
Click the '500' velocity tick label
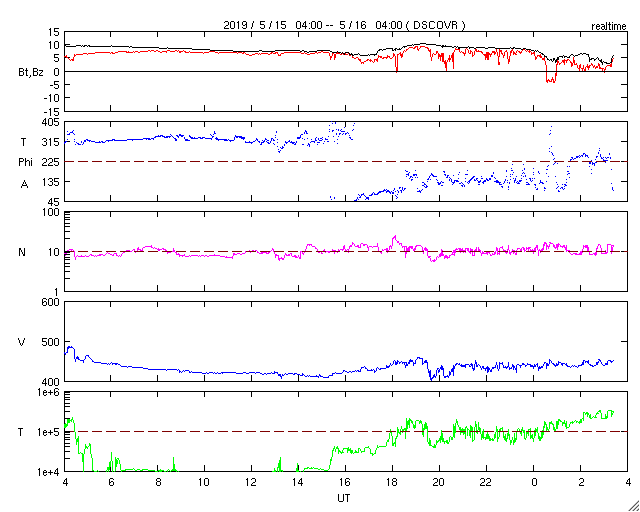coord(51,342)
